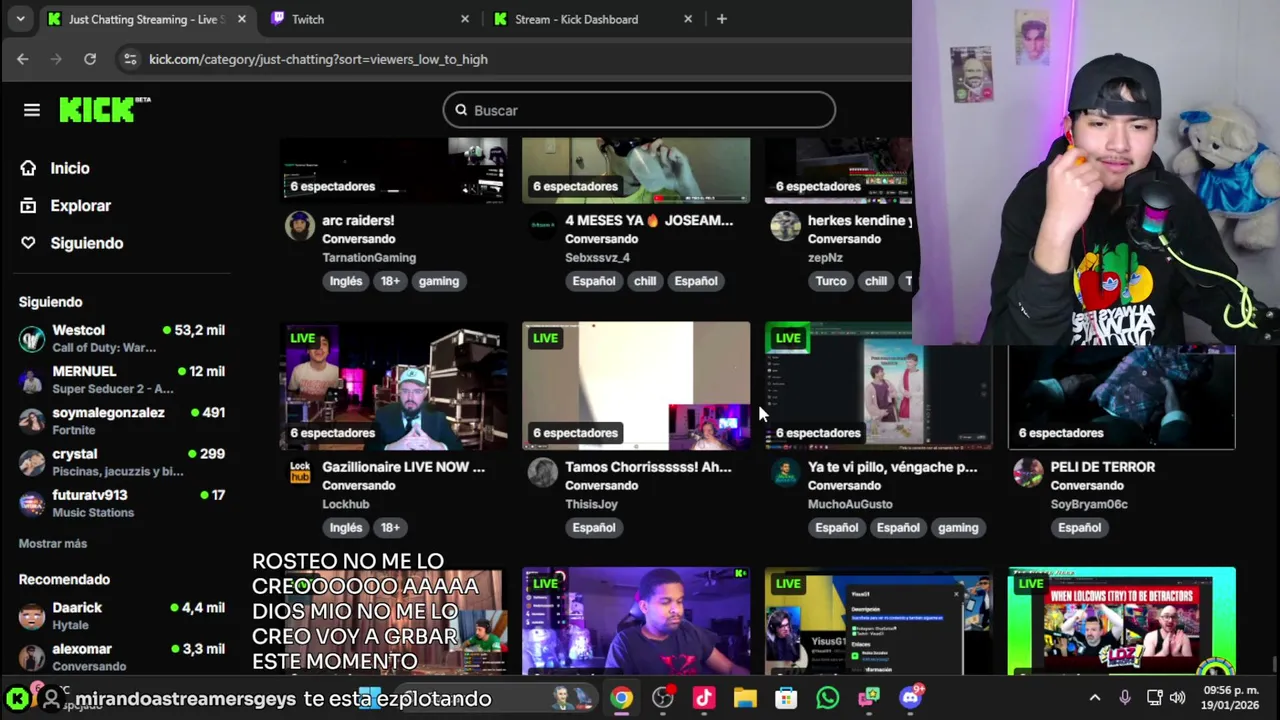The height and width of the screenshot is (720, 1280).
Task: Select the Just Chatting Streaming tab
Action: [146, 19]
